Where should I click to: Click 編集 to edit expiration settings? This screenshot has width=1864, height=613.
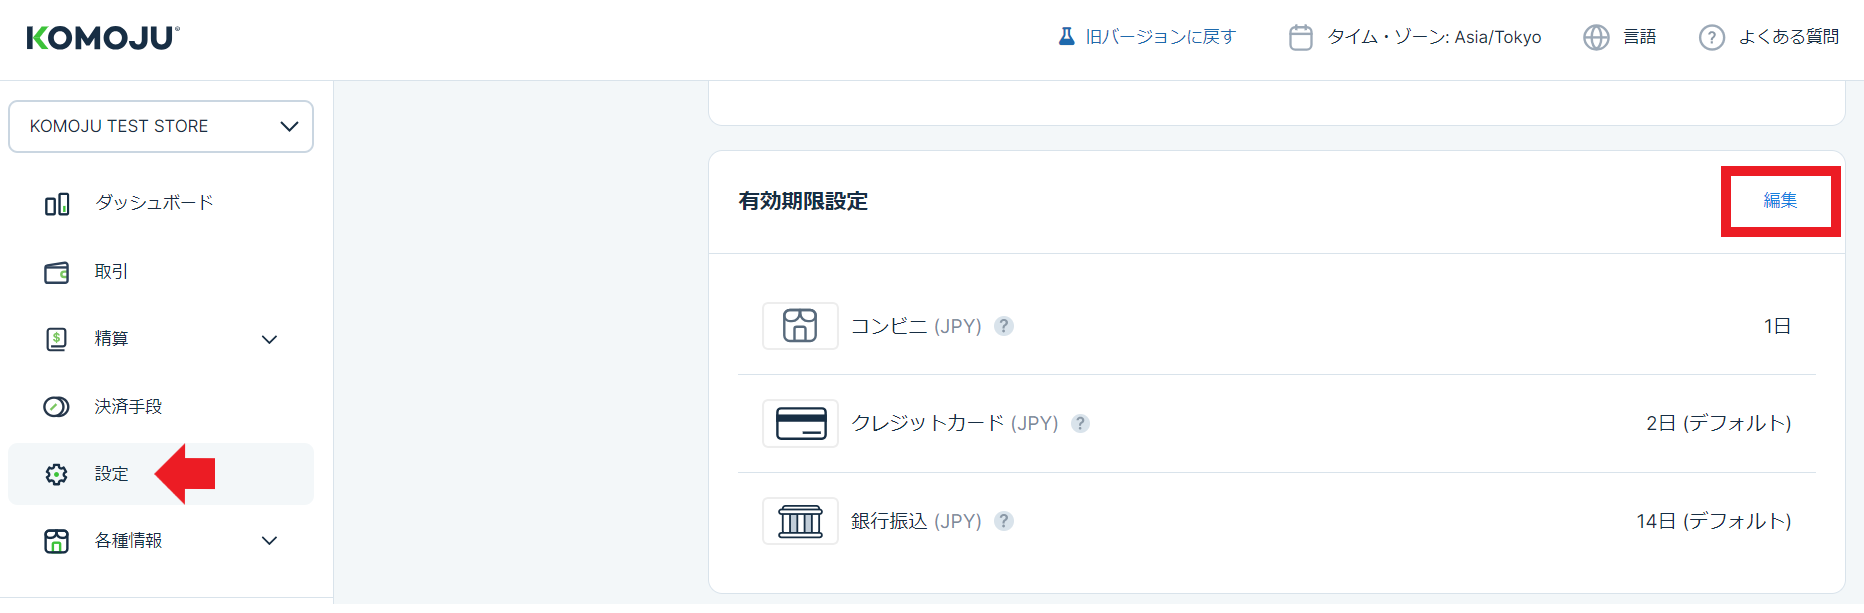point(1780,201)
